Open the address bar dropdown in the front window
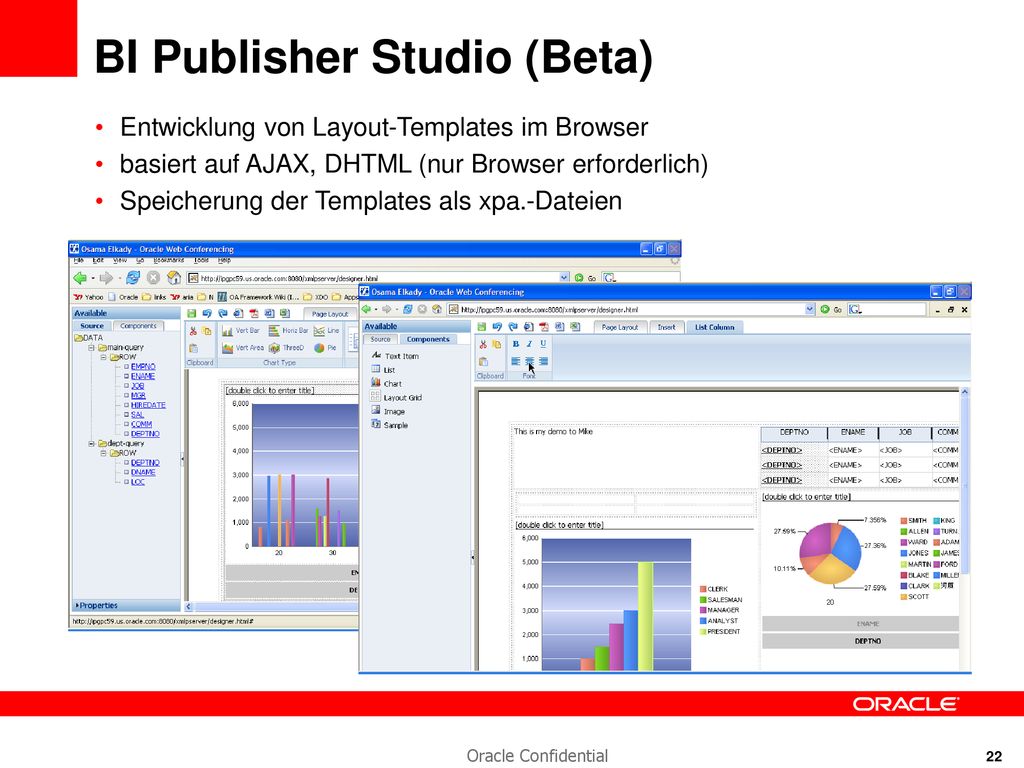The image size is (1024, 768). (810, 310)
